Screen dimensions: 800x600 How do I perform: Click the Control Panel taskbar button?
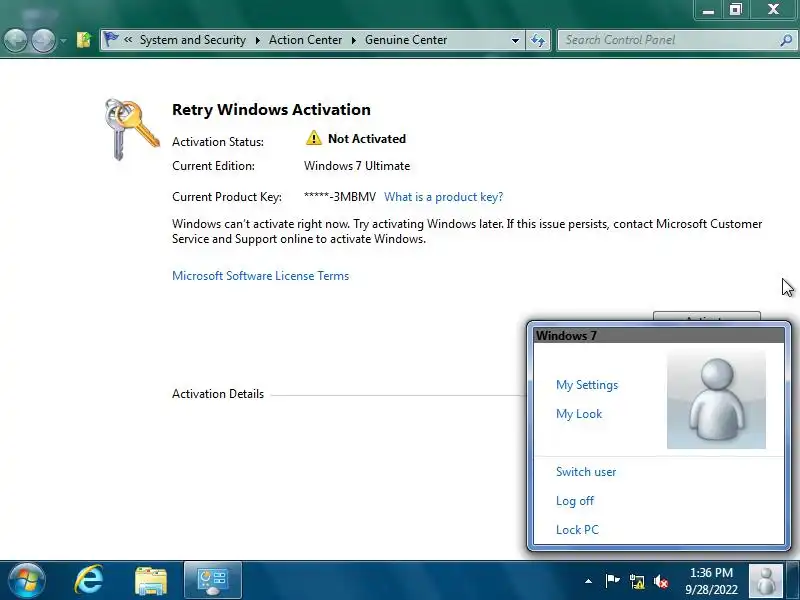212,580
